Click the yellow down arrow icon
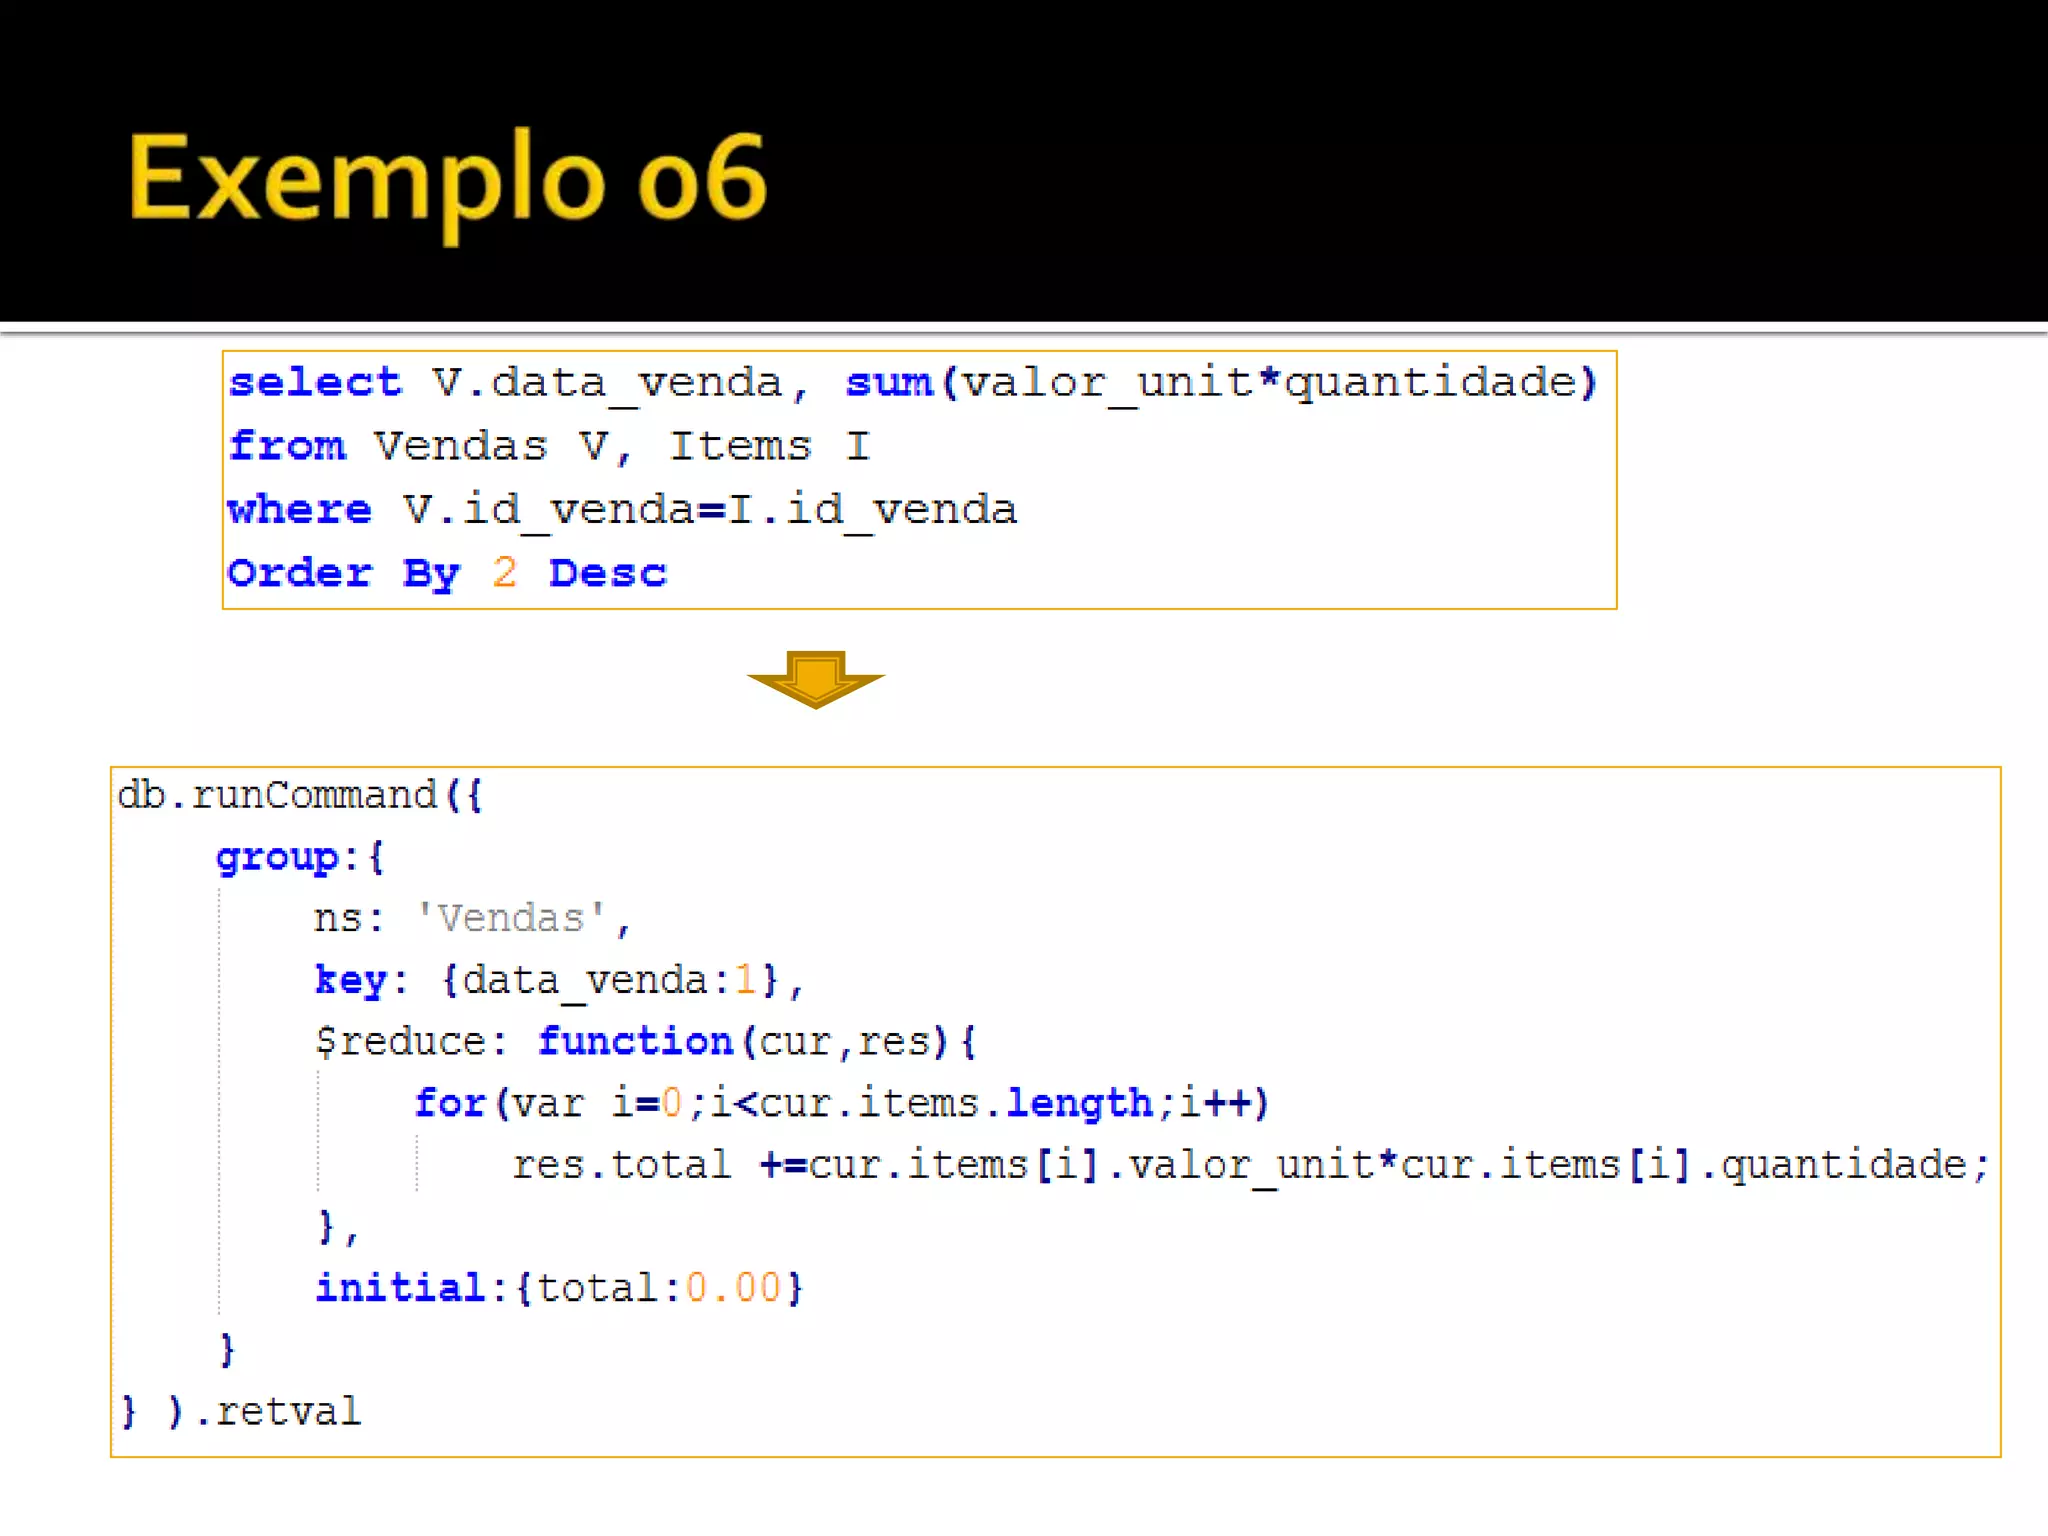 click(815, 679)
